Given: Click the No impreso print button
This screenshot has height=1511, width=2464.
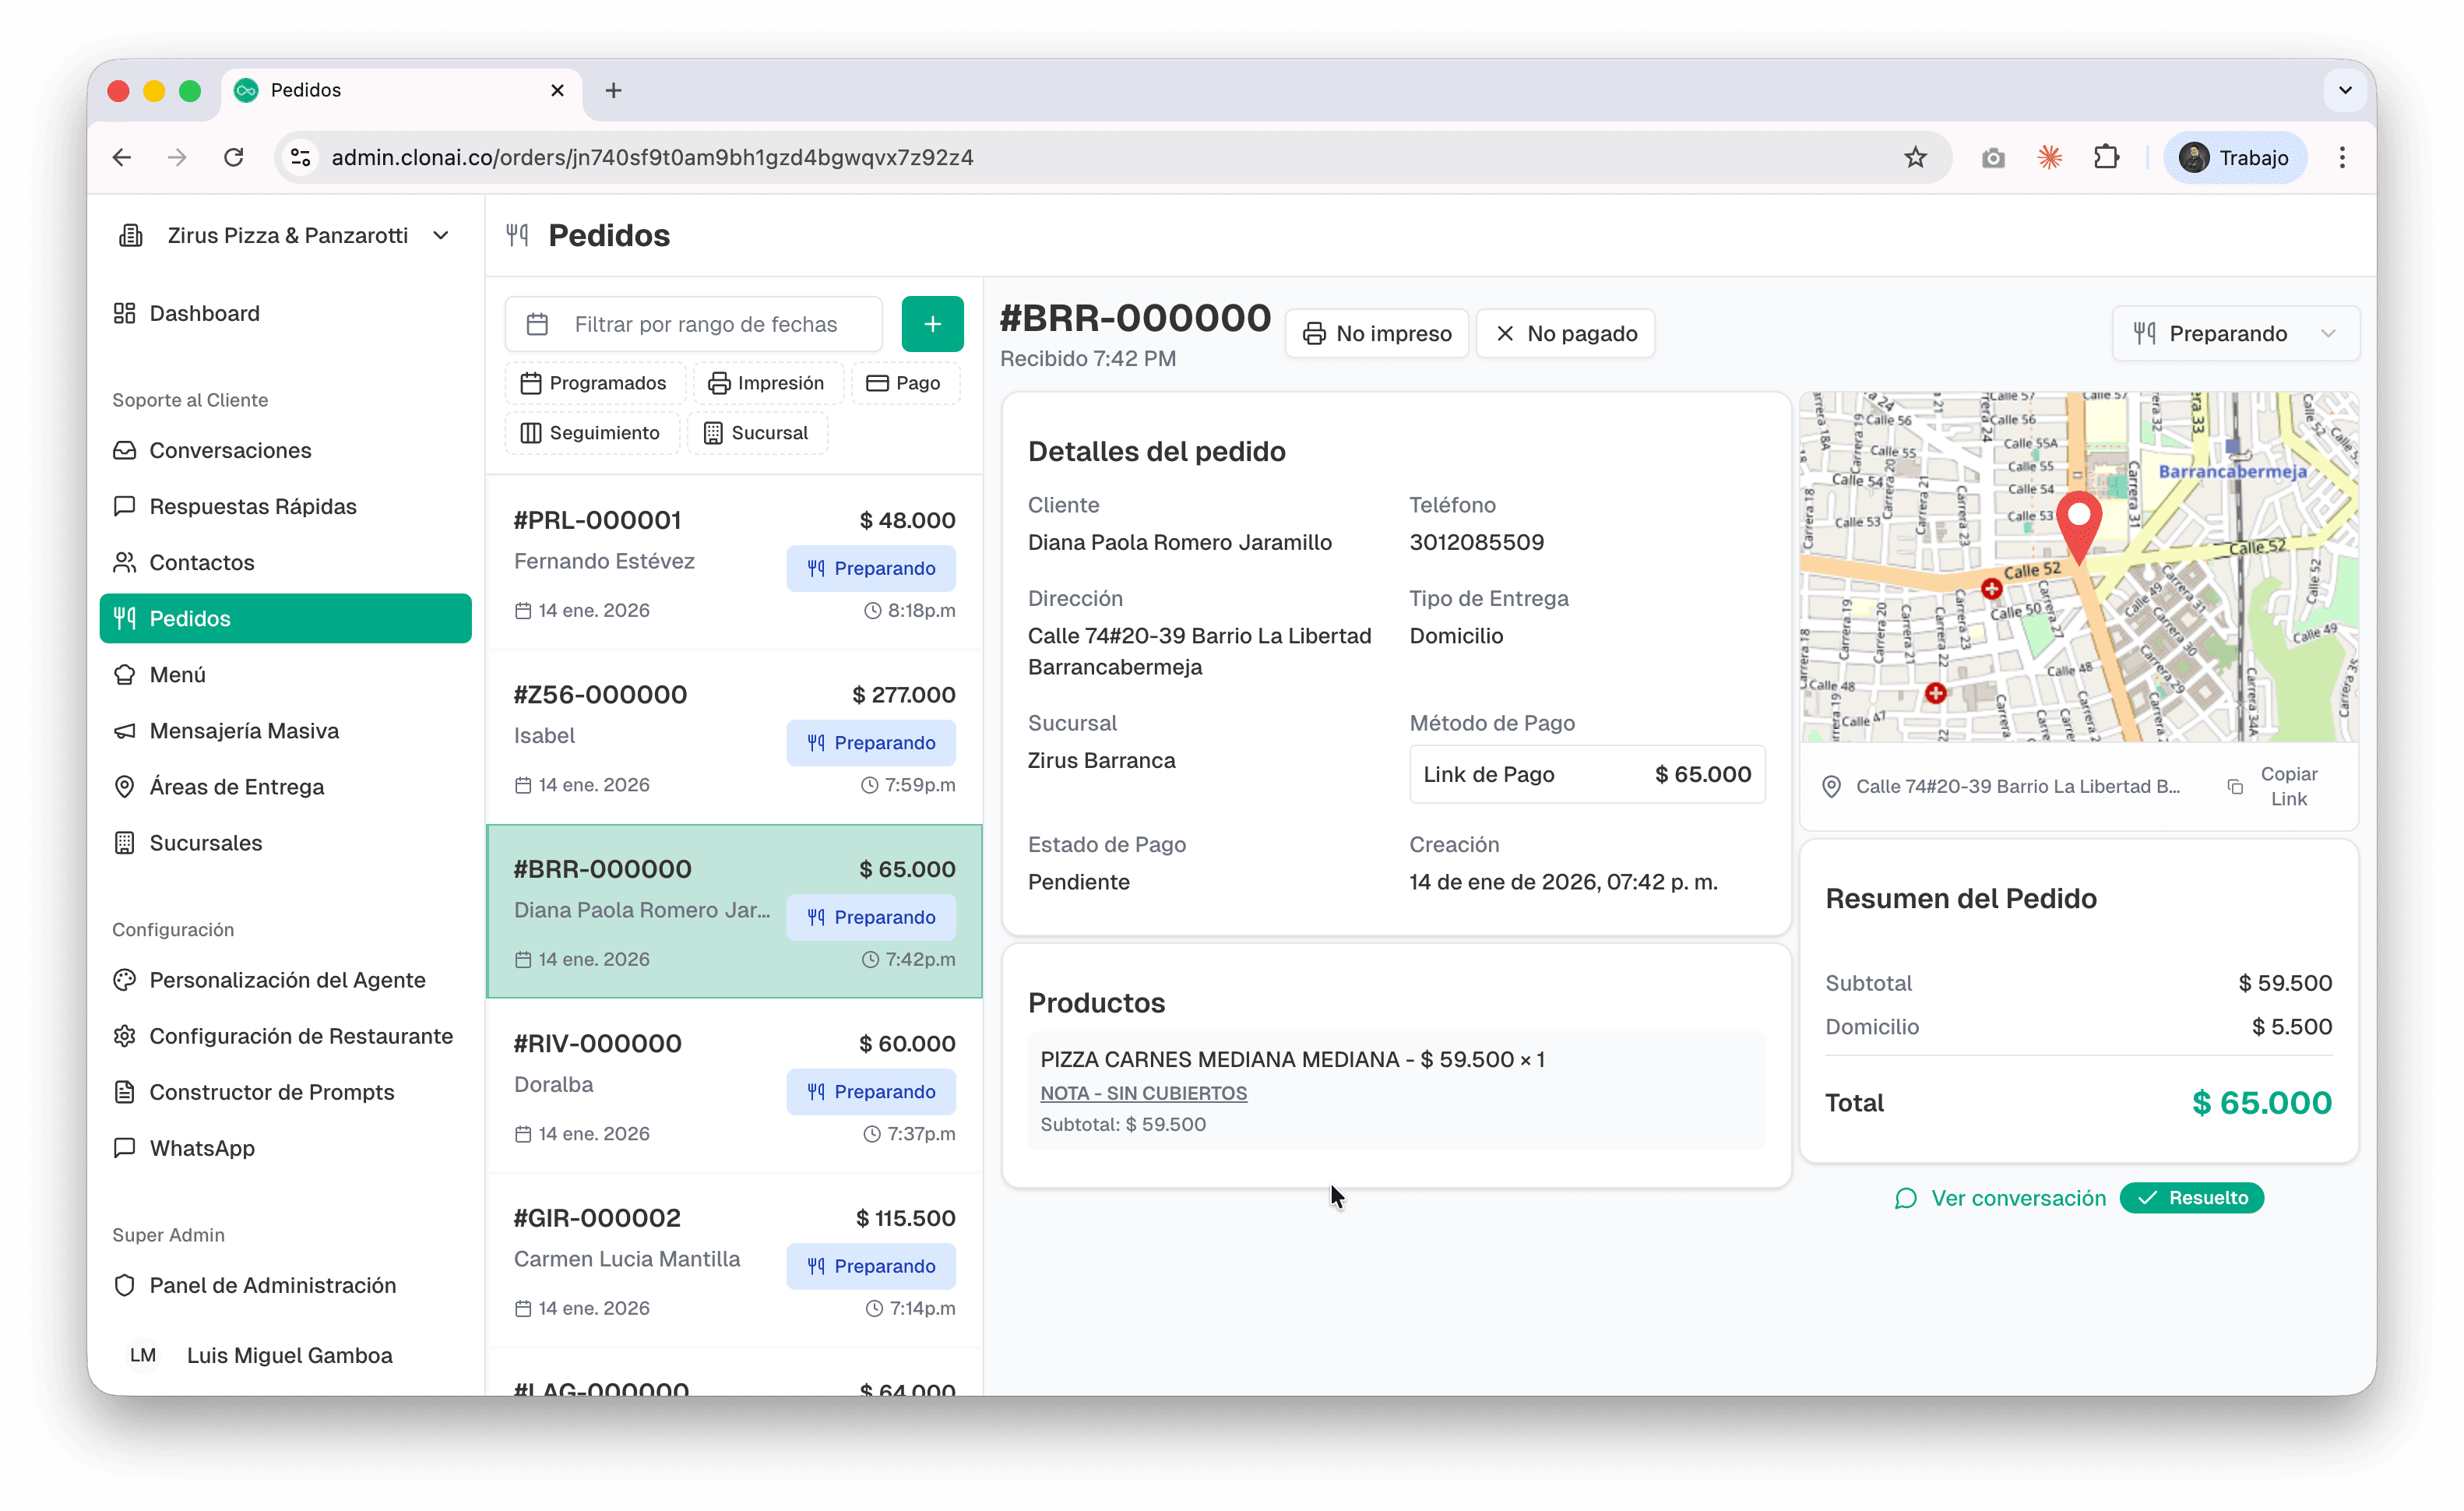Looking at the screenshot, I should point(1377,333).
